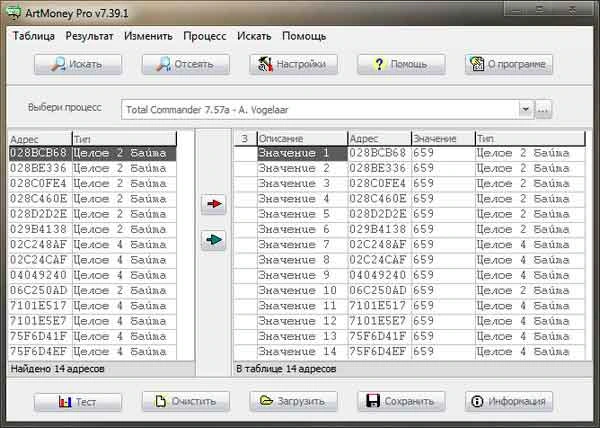Click the Значение column header
600x428 pixels.
pyautogui.click(x=443, y=138)
